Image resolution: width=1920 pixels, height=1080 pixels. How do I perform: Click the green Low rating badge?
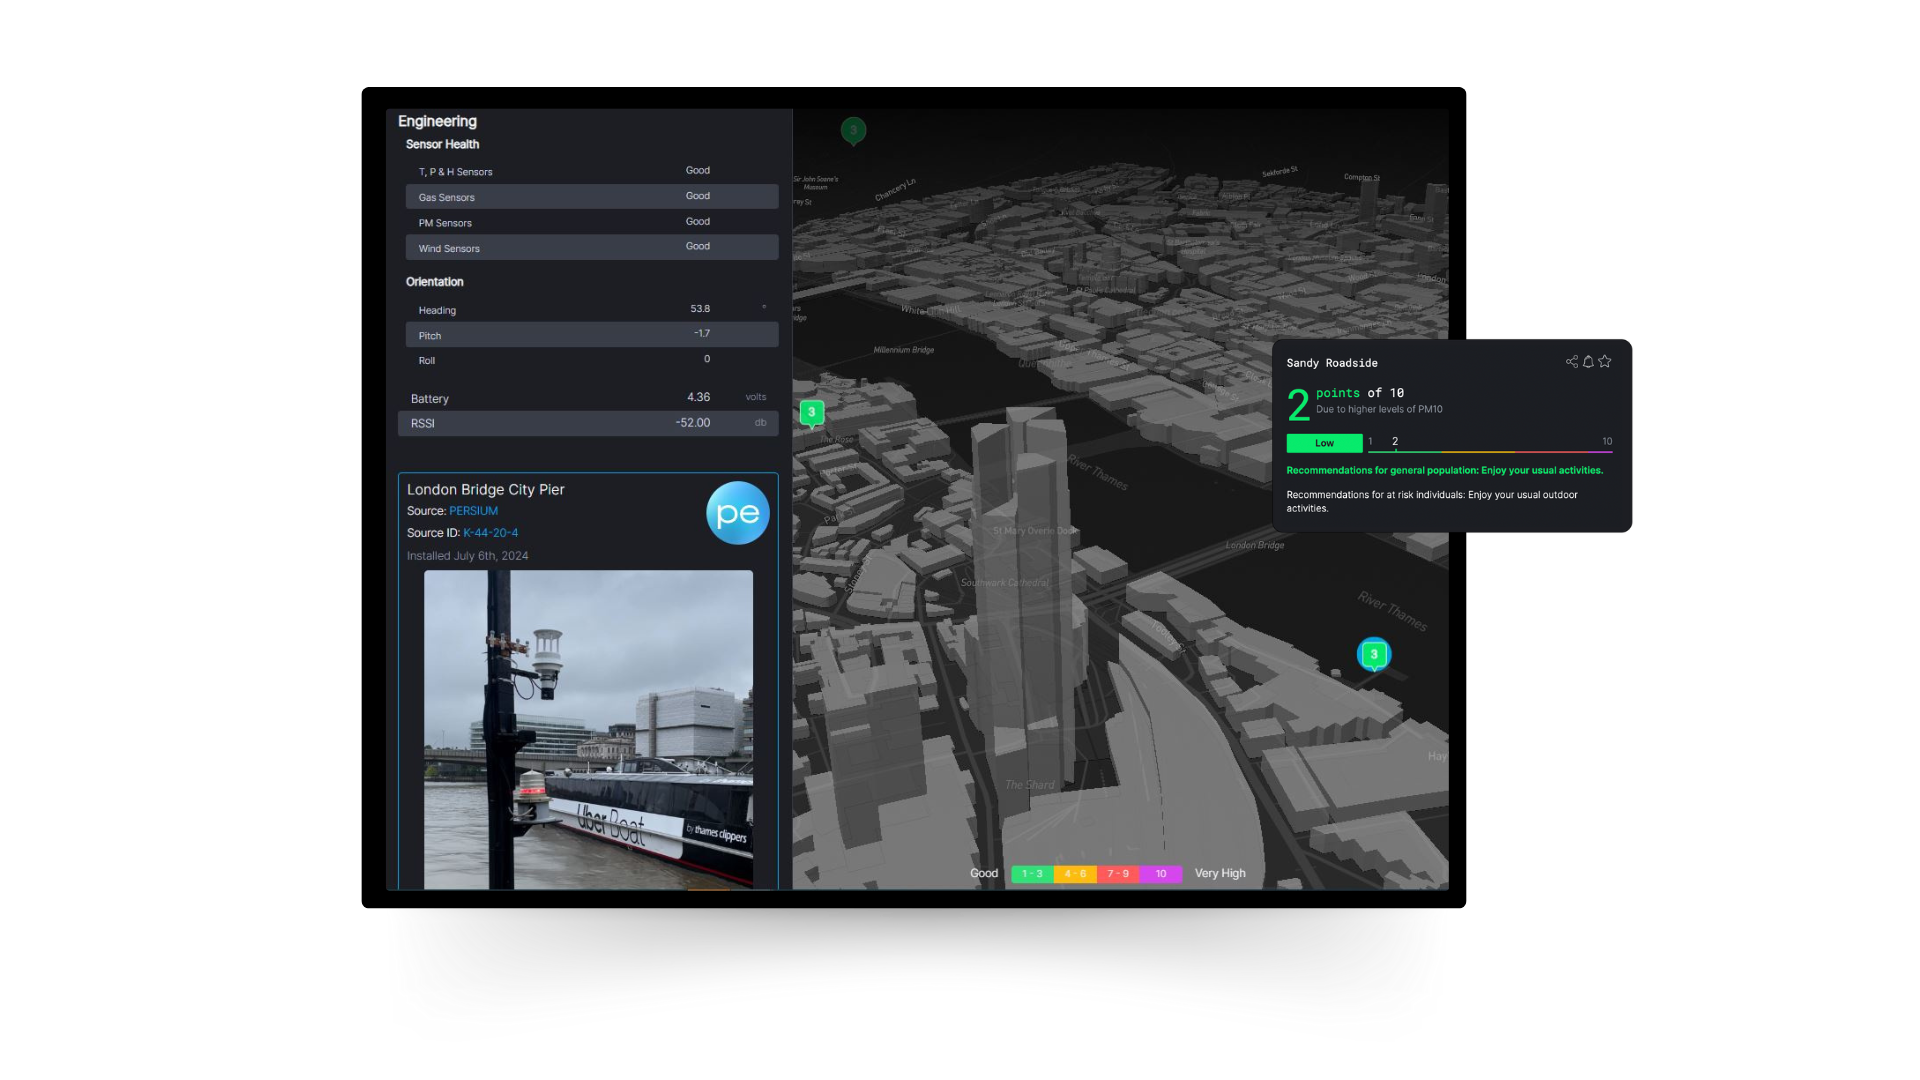pos(1324,443)
